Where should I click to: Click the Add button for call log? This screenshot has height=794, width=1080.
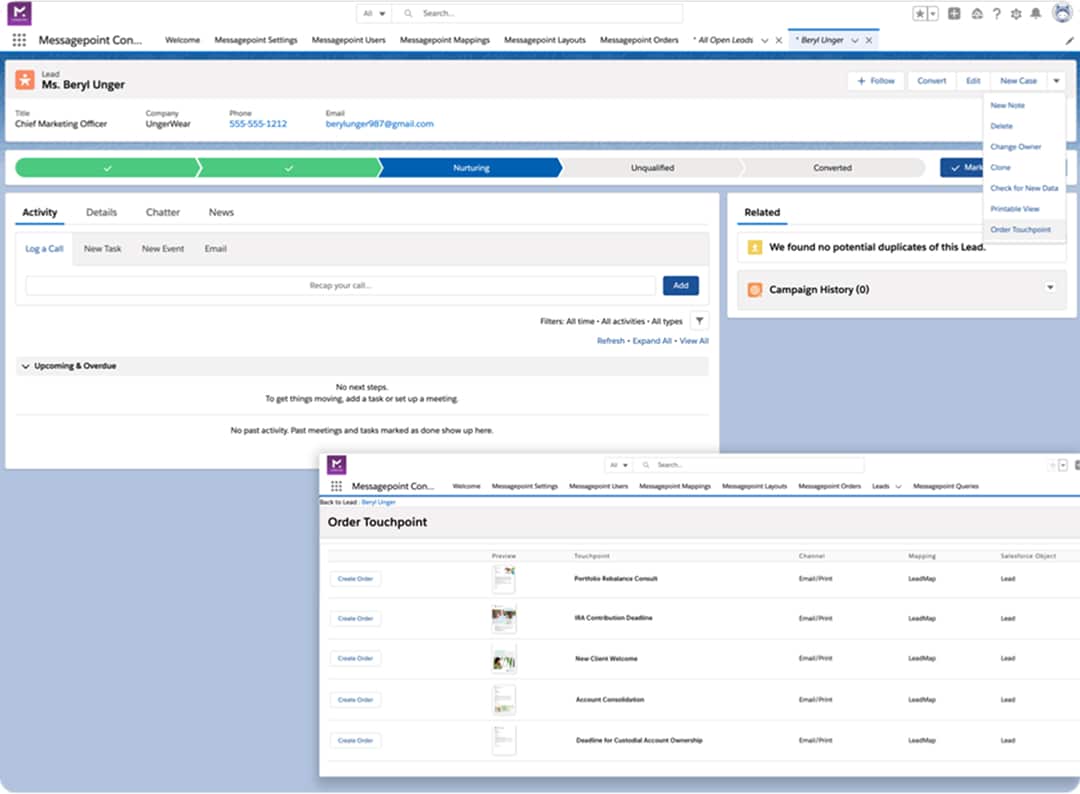click(681, 285)
